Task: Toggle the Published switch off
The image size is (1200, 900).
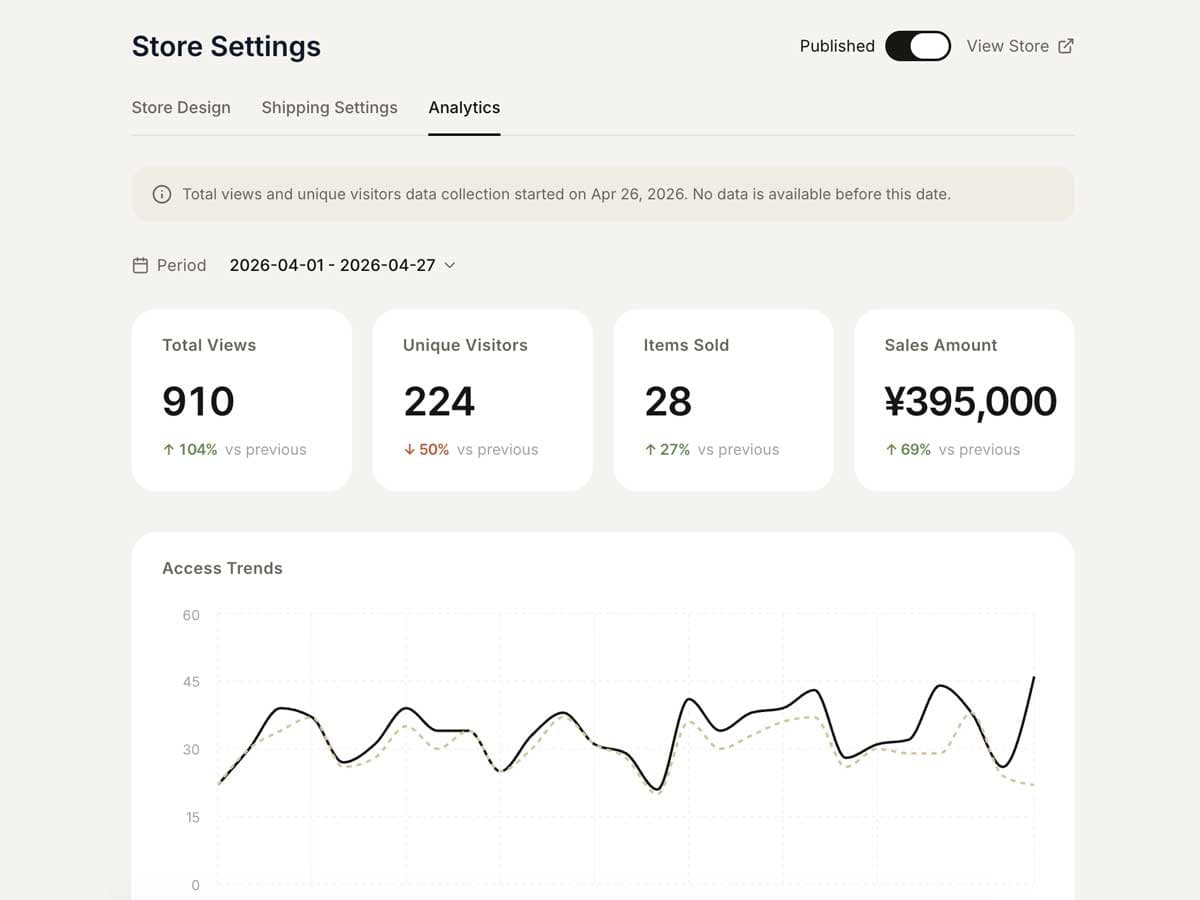Action: pyautogui.click(x=918, y=46)
